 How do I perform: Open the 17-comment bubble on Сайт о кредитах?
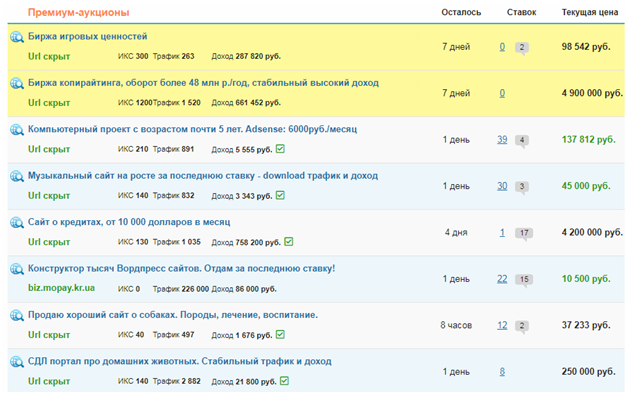click(x=524, y=233)
